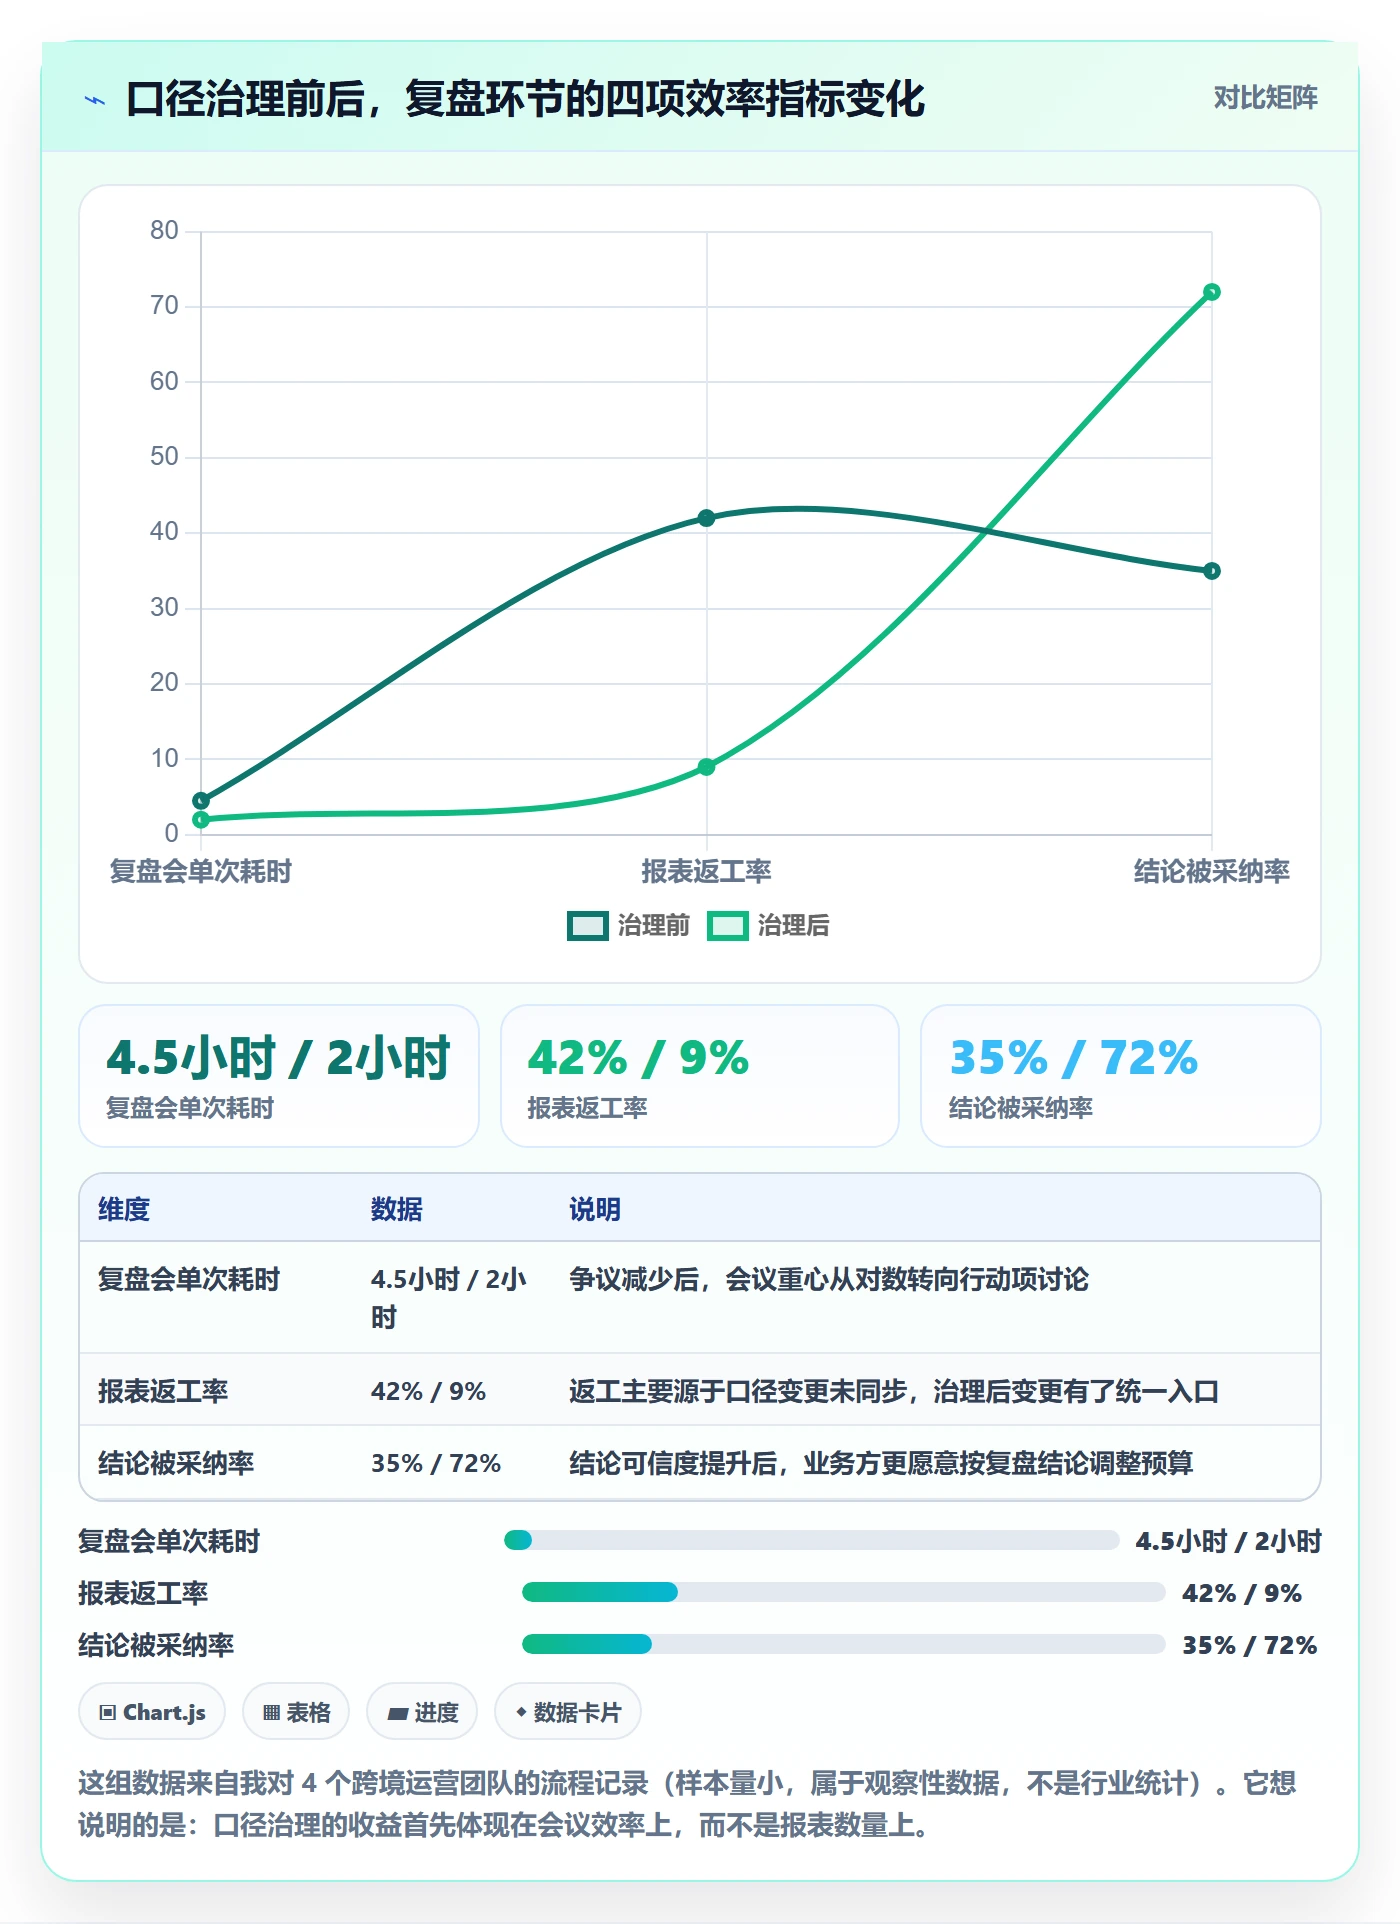1400x1924 pixels.
Task: Click the lightning bolt icon beside the title
Action: tap(95, 100)
